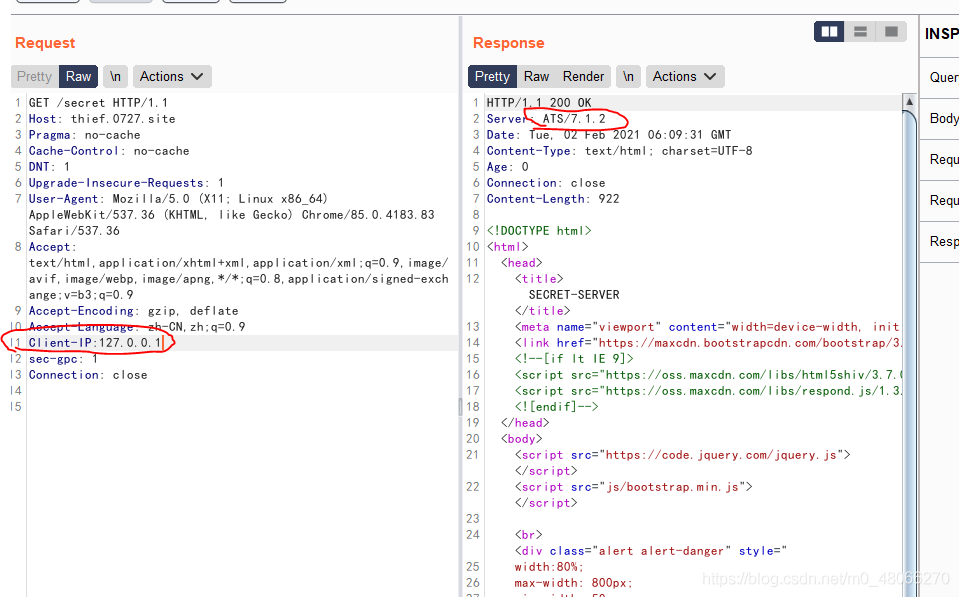Click the meta viewport tag line
This screenshot has width=959, height=597.
707,327
